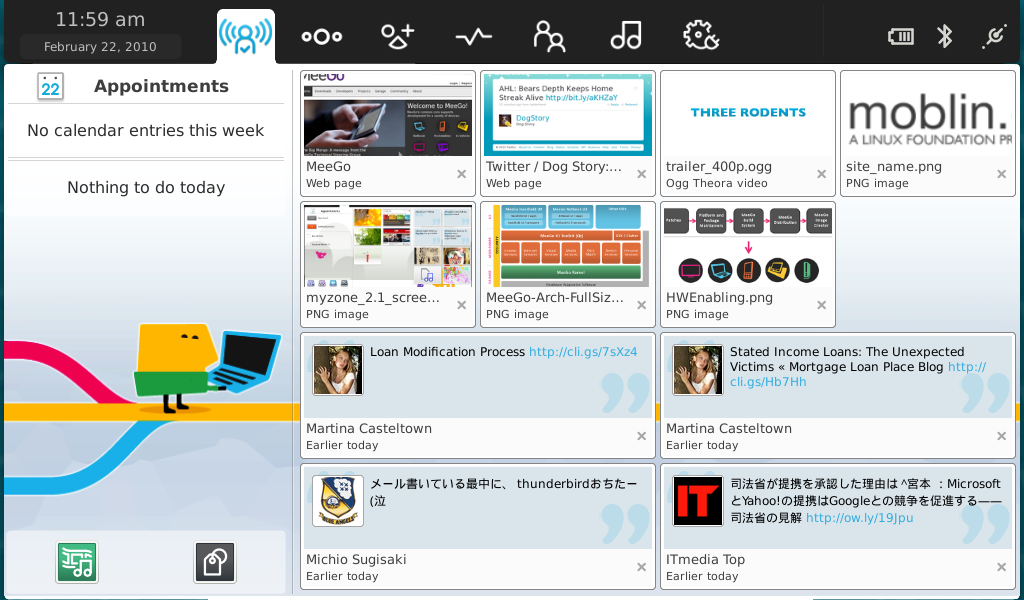Remove the Twitter Dog Story item

point(641,174)
